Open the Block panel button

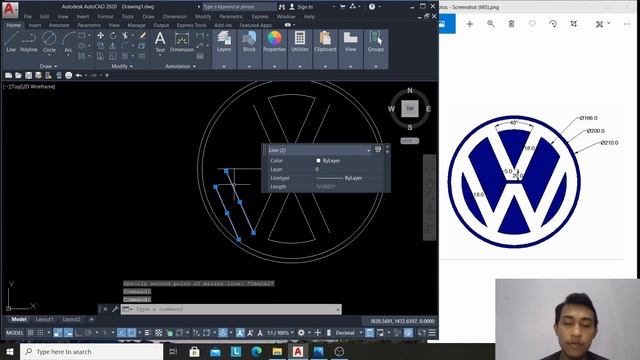(x=249, y=42)
